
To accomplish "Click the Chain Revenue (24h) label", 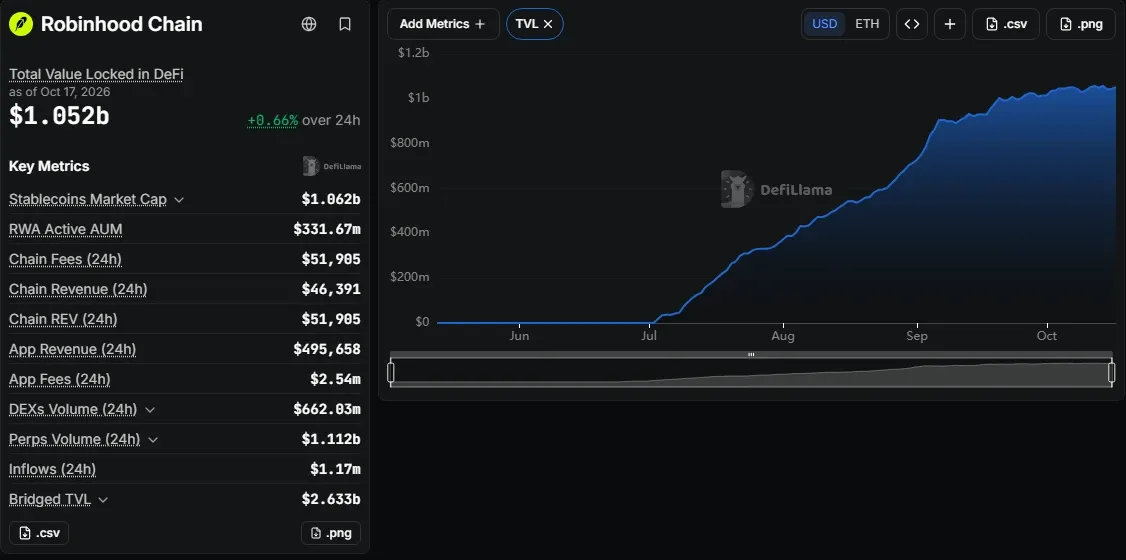I will [x=78, y=289].
